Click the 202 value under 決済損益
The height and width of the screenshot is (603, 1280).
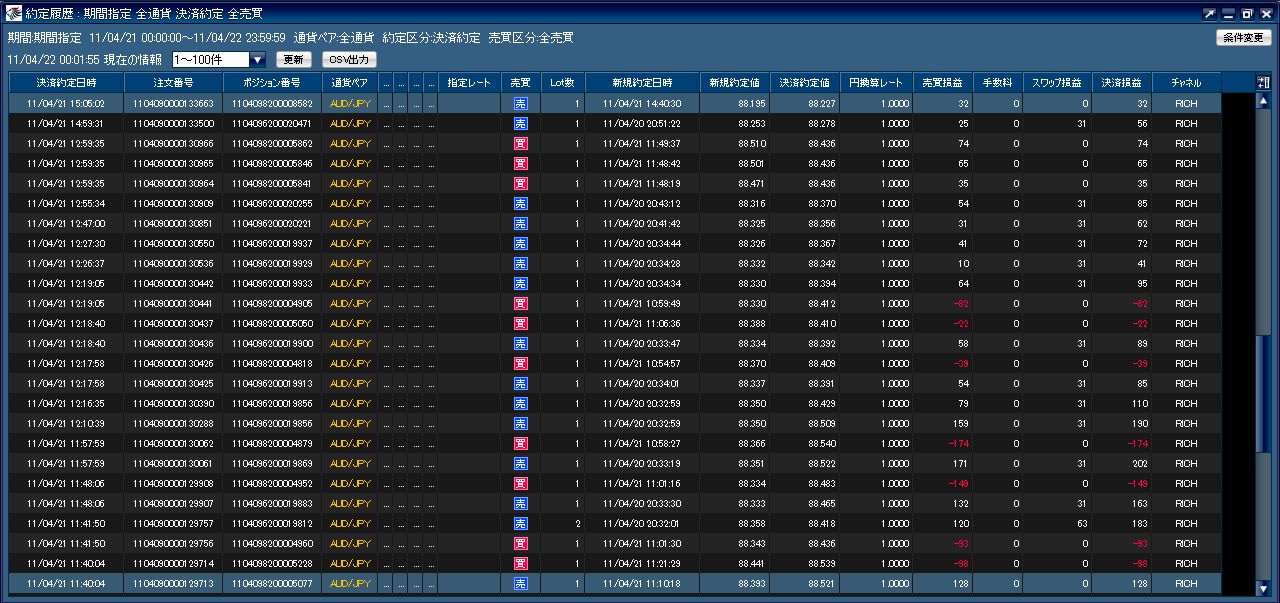click(x=1140, y=463)
